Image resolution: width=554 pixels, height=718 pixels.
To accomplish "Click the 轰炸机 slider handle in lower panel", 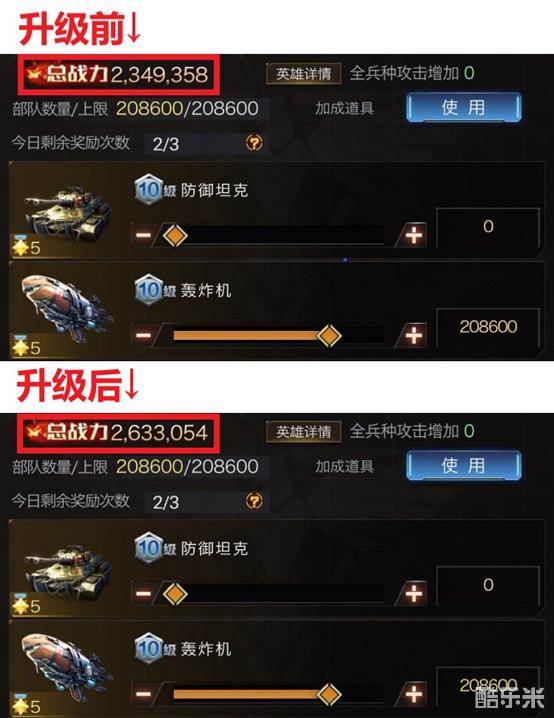I will click(329, 694).
